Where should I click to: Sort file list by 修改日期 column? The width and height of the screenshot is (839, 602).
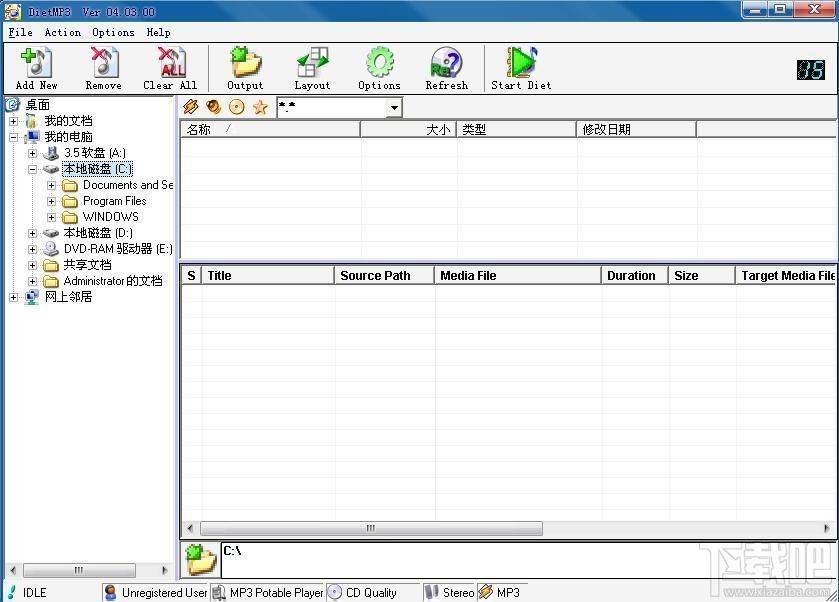637,129
